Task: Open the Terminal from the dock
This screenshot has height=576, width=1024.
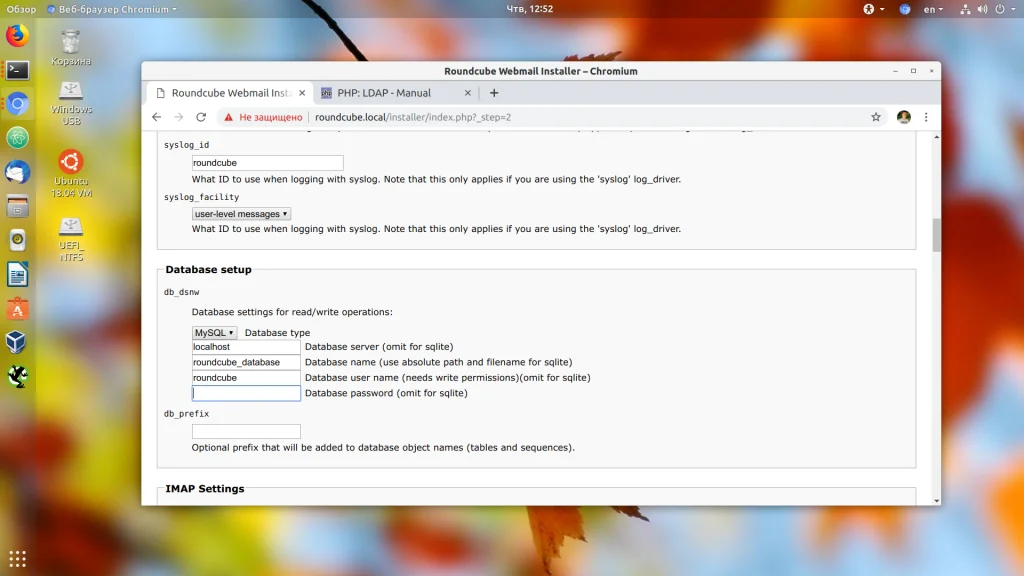Action: pos(18,69)
